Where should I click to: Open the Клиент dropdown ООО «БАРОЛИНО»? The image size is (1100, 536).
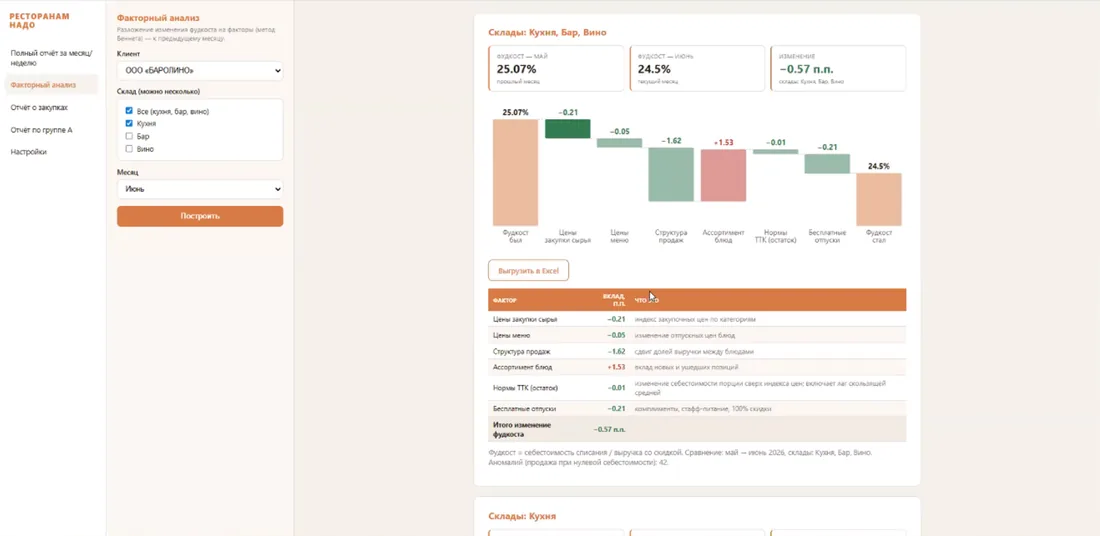(x=200, y=71)
